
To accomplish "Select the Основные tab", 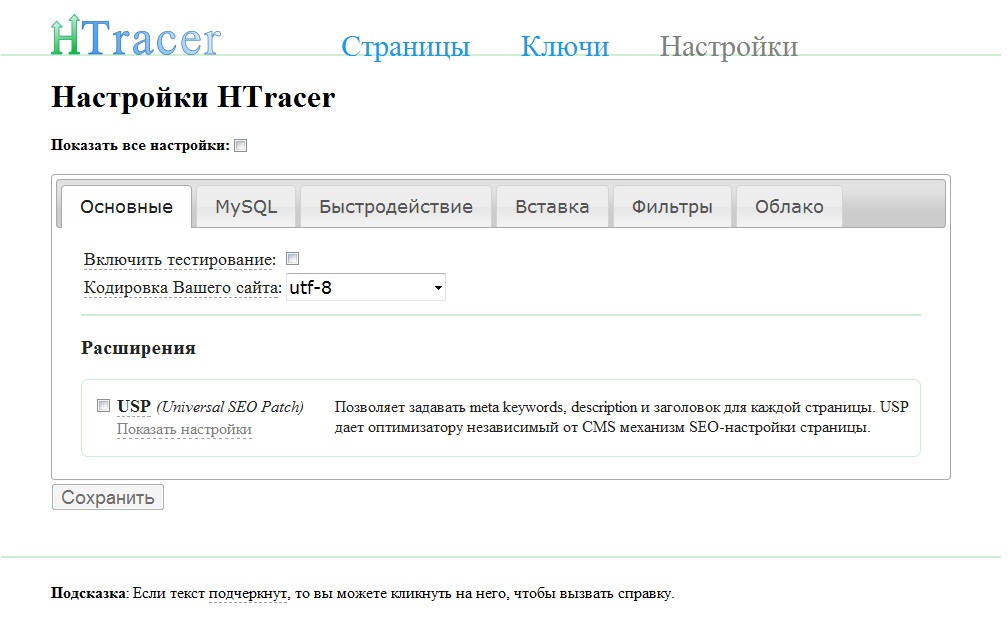I will point(125,207).
